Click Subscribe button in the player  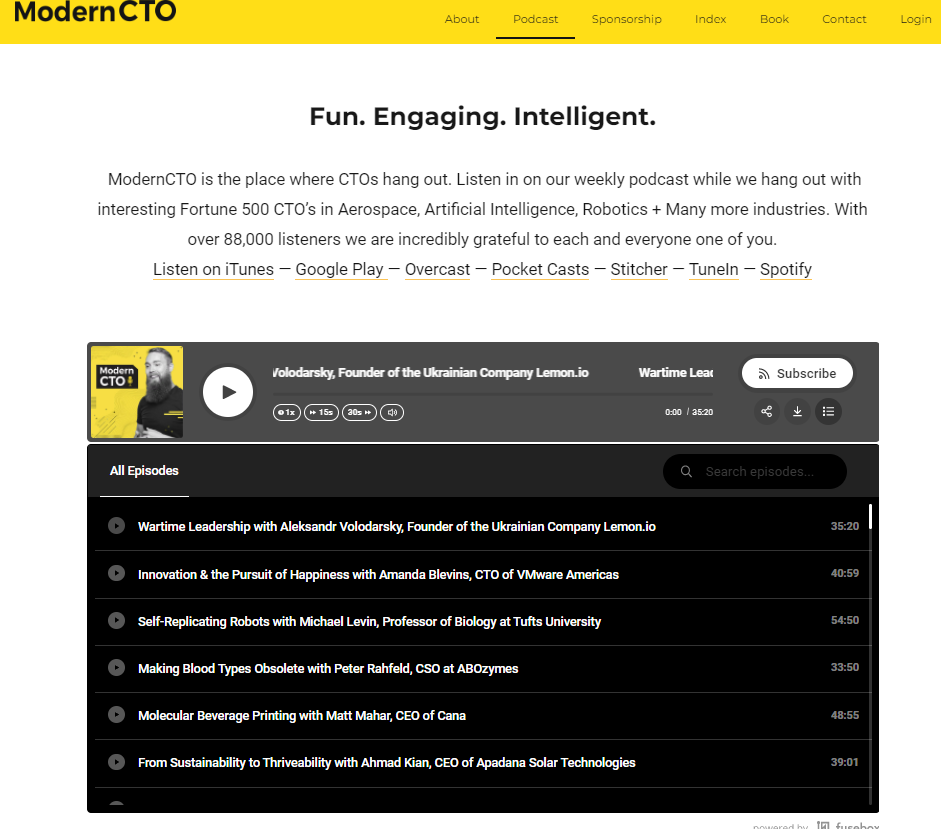797,373
